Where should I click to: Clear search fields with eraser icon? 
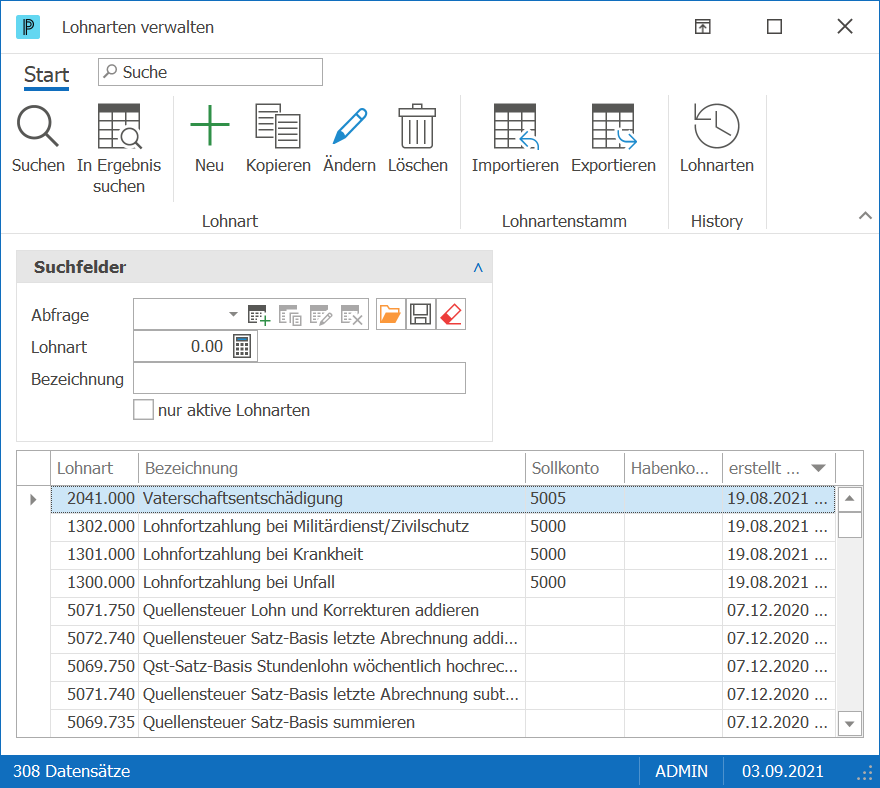[451, 314]
